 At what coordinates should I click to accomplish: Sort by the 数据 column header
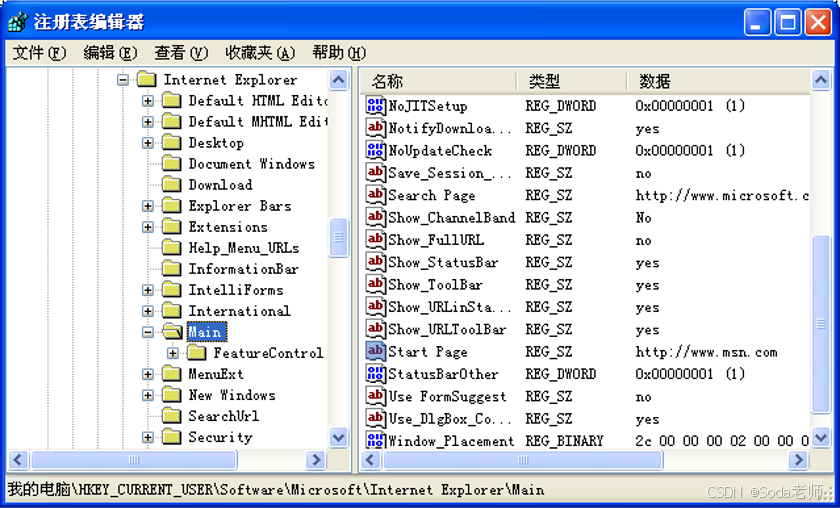pos(718,81)
